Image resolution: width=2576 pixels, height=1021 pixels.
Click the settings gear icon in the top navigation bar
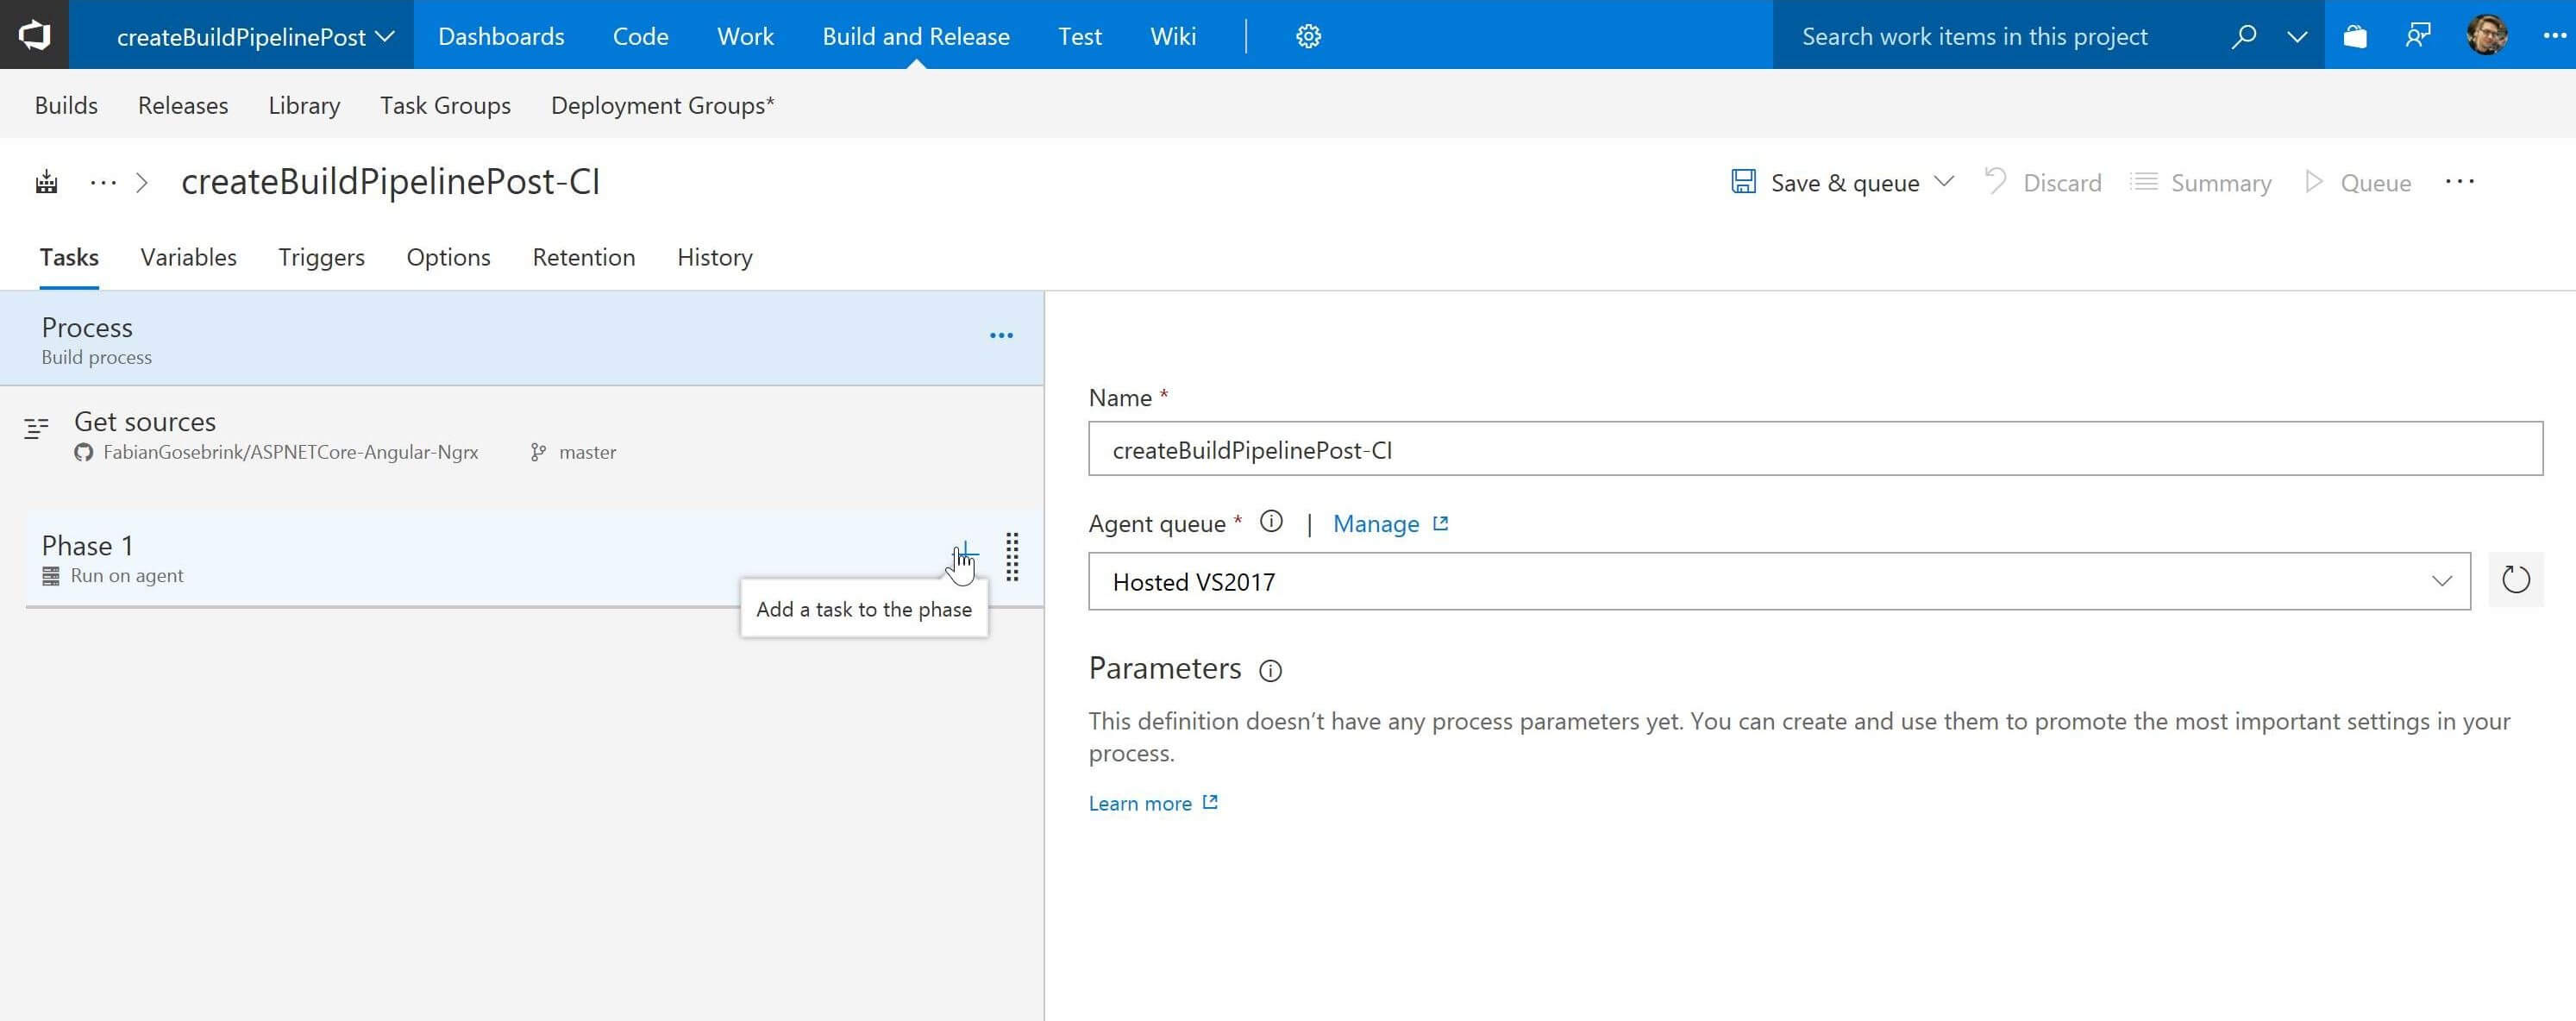(1308, 36)
